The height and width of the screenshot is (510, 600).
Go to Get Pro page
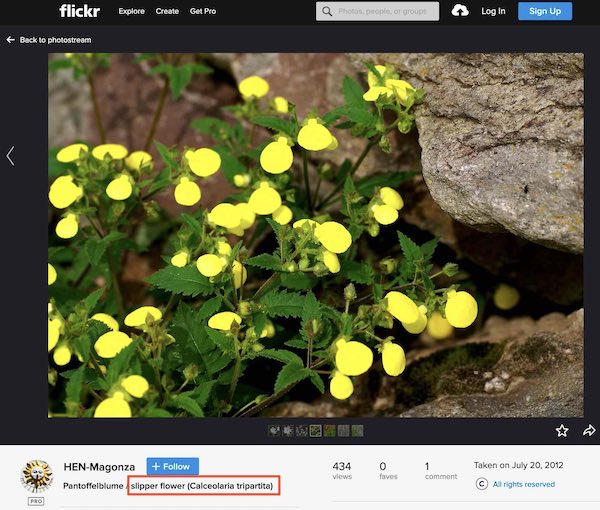click(203, 11)
